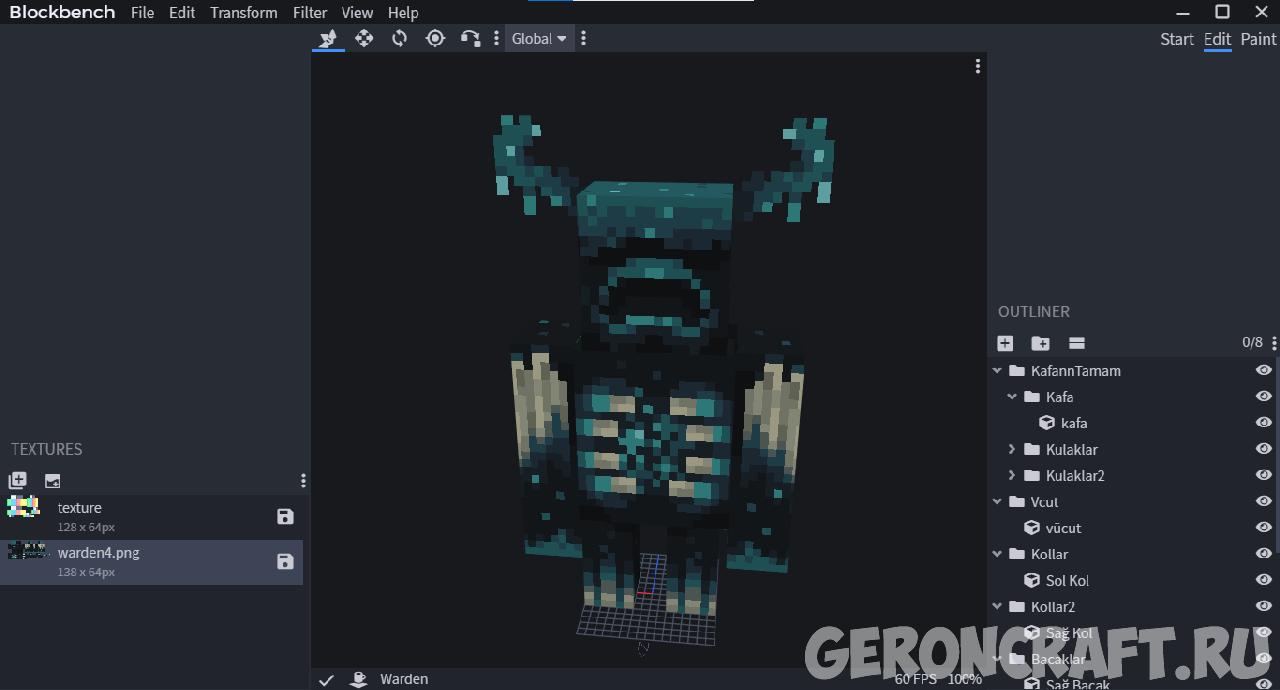Open the Transform menu

244,13
